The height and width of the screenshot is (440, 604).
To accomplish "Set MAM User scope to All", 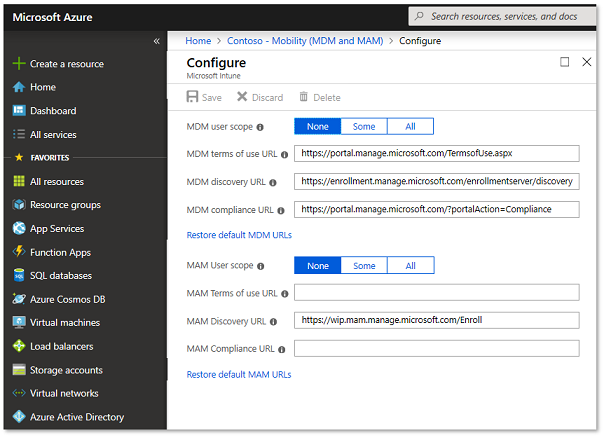I will pos(410,266).
